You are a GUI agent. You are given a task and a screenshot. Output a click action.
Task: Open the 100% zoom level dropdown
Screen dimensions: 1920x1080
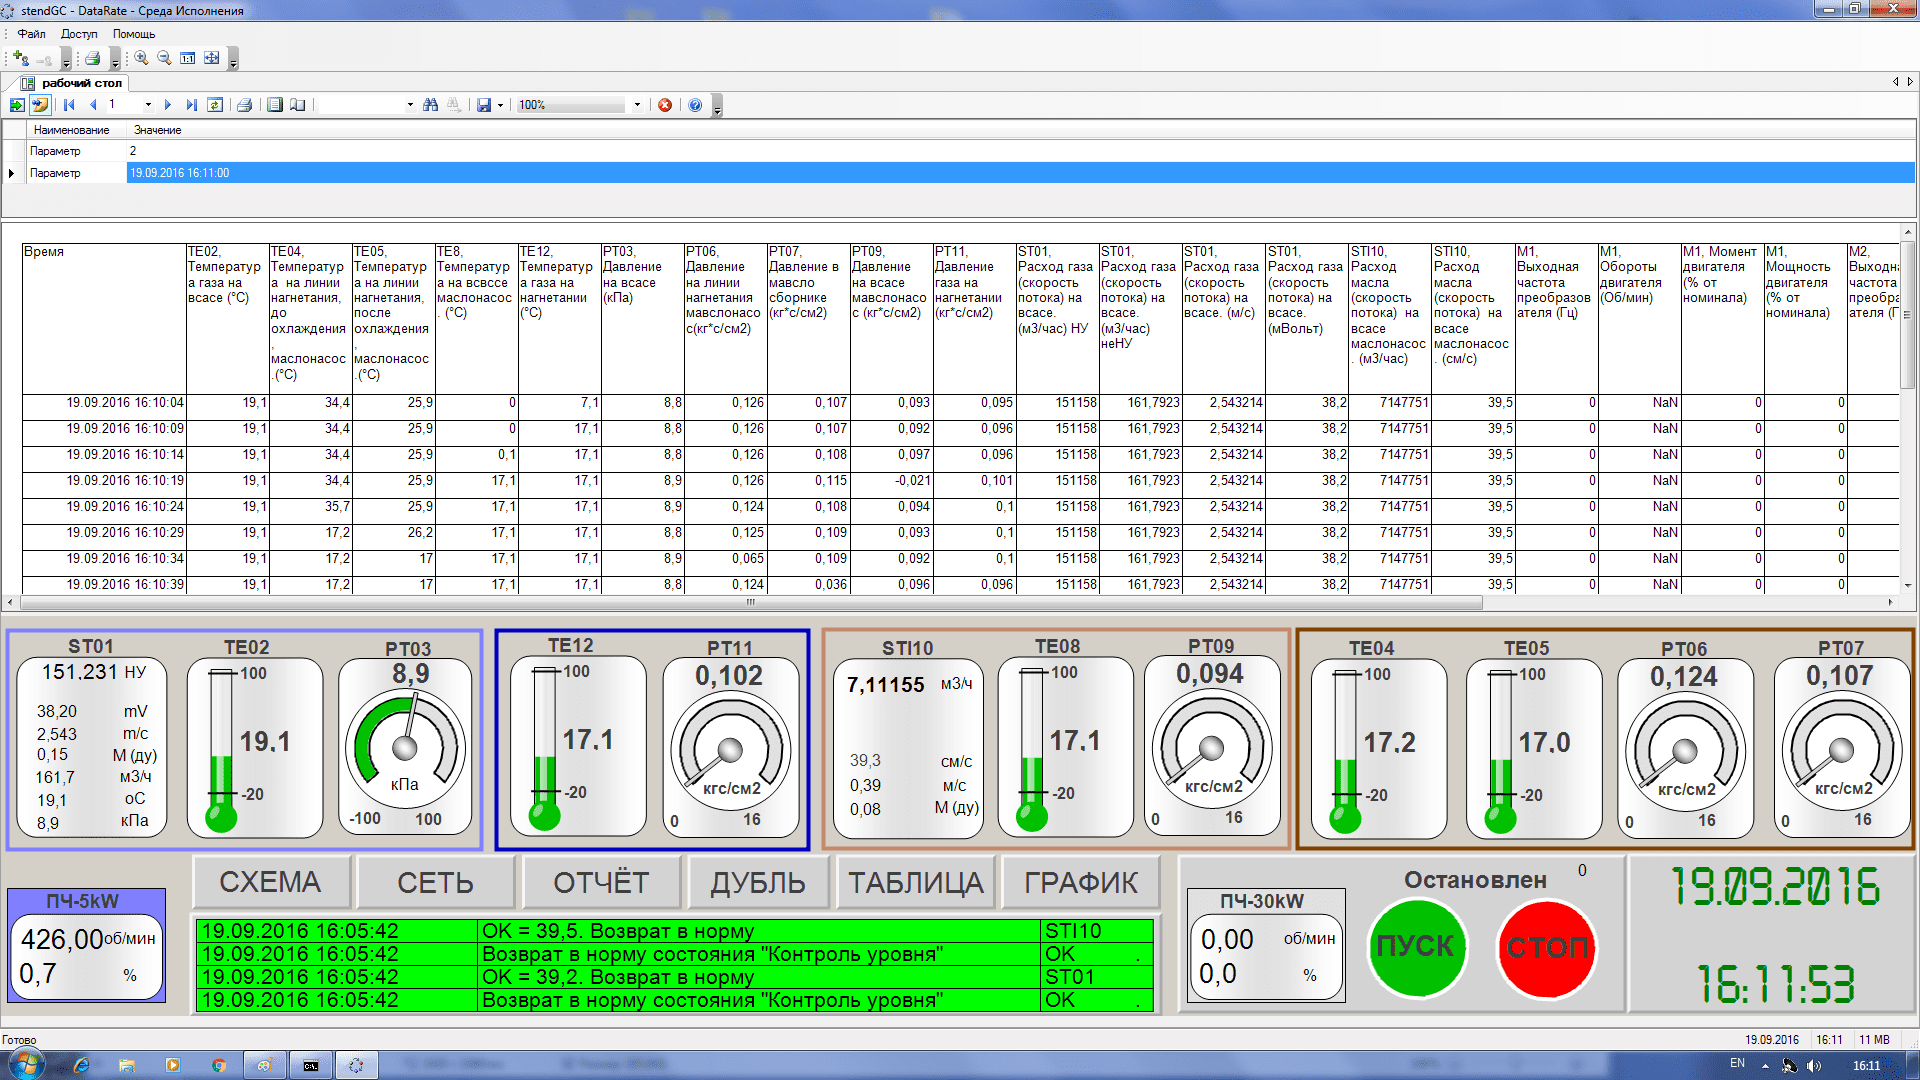point(637,105)
